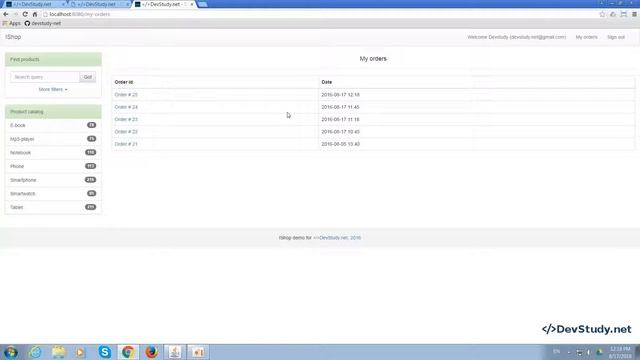Select the active third DevStudy.net tab

tap(163, 4)
